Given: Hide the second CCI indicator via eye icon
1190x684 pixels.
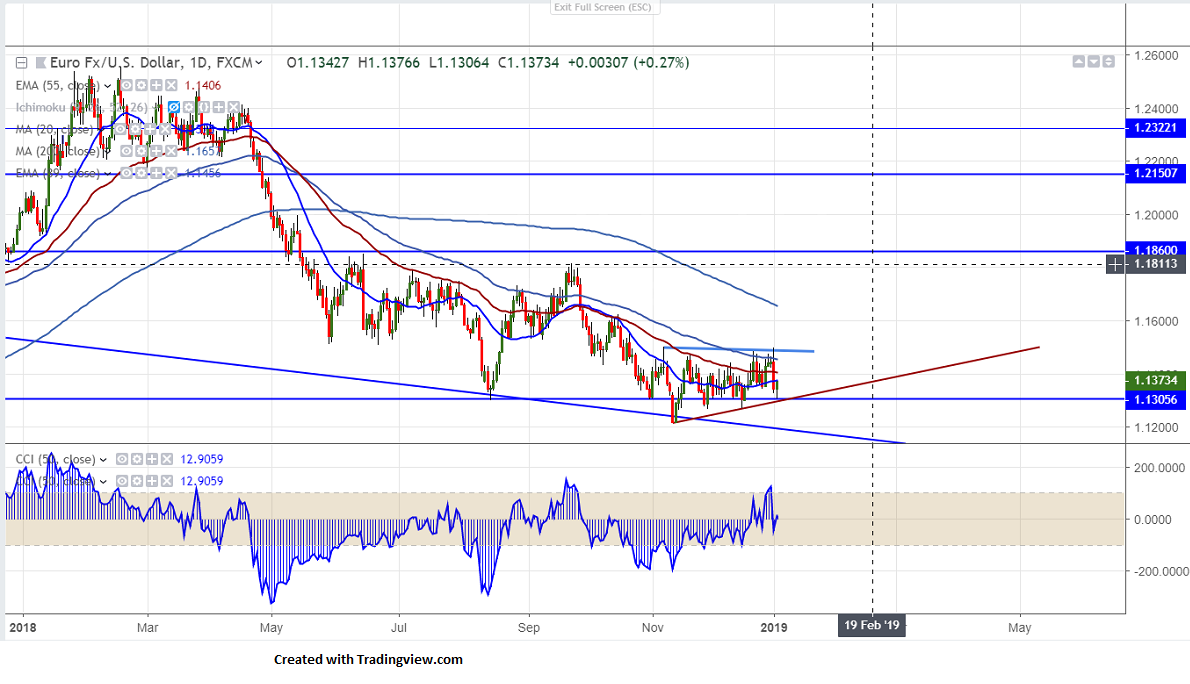Looking at the screenshot, I should (x=122, y=481).
